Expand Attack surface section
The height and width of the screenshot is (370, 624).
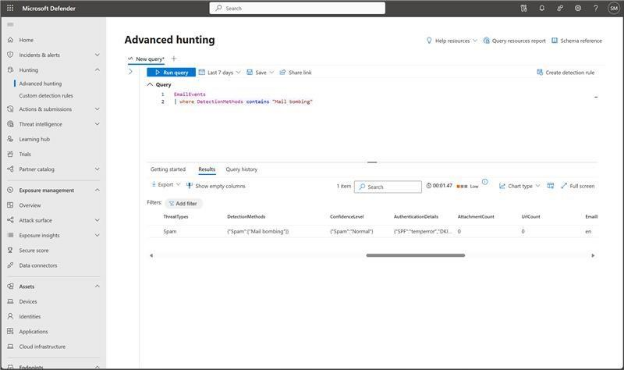[x=97, y=220]
